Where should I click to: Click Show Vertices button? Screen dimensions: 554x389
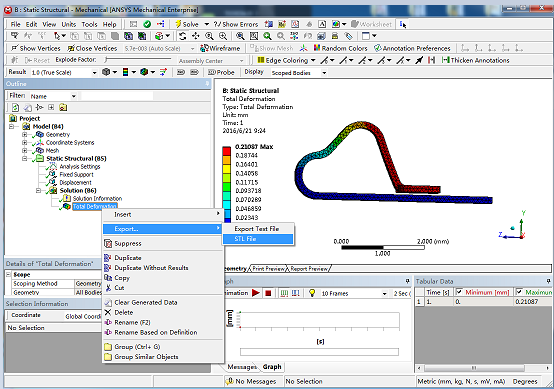pos(36,48)
